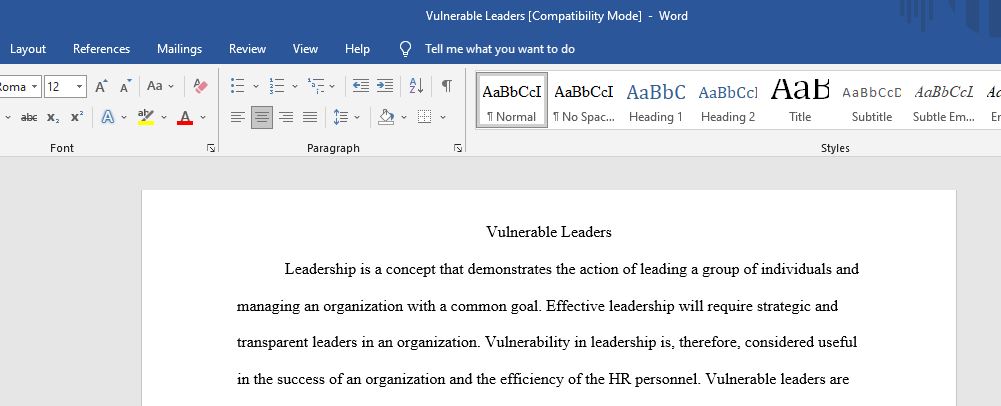This screenshot has height=406, width=1001.
Task: Start a bulleted list
Action: pyautogui.click(x=237, y=86)
